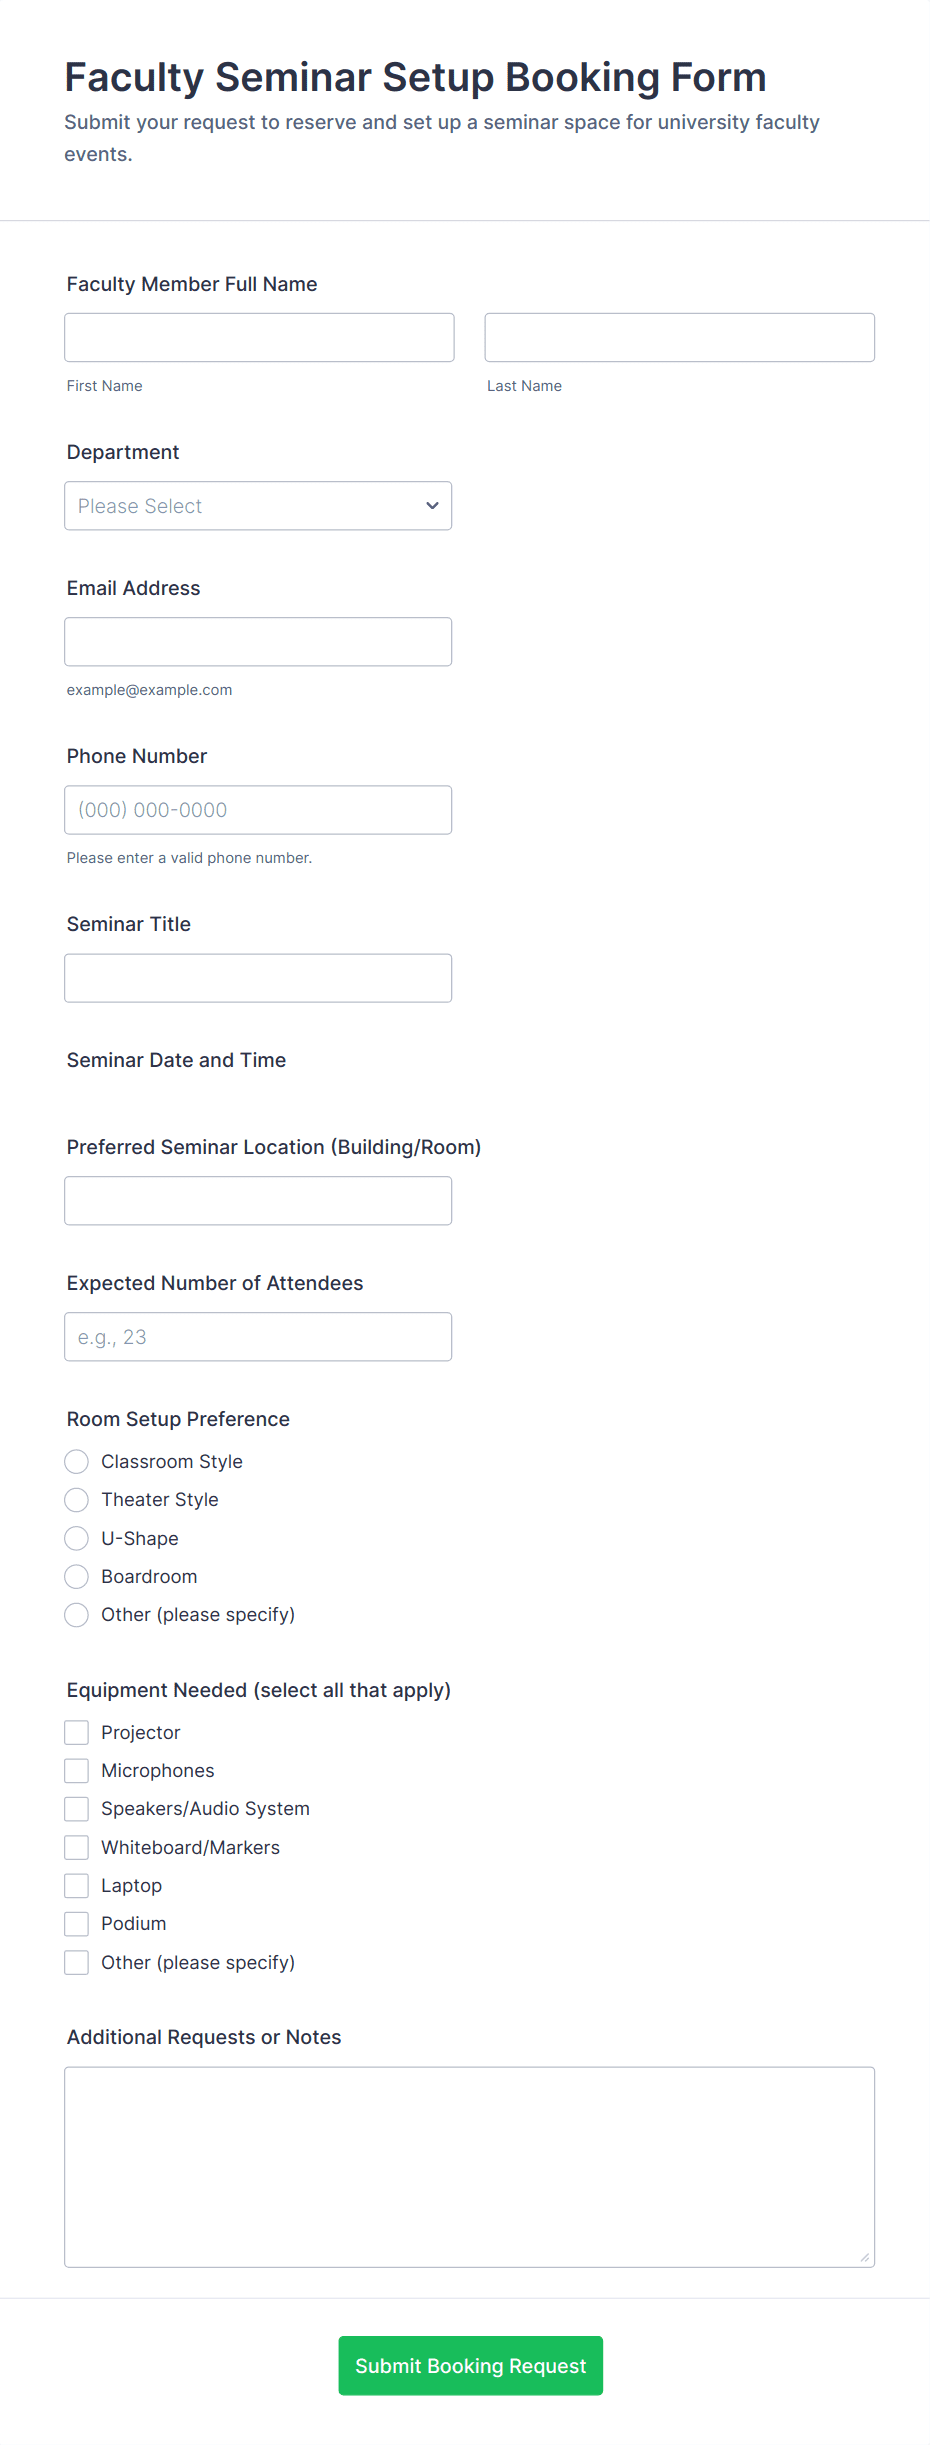
Task: Select the U-Shape radio button
Action: (x=77, y=1538)
